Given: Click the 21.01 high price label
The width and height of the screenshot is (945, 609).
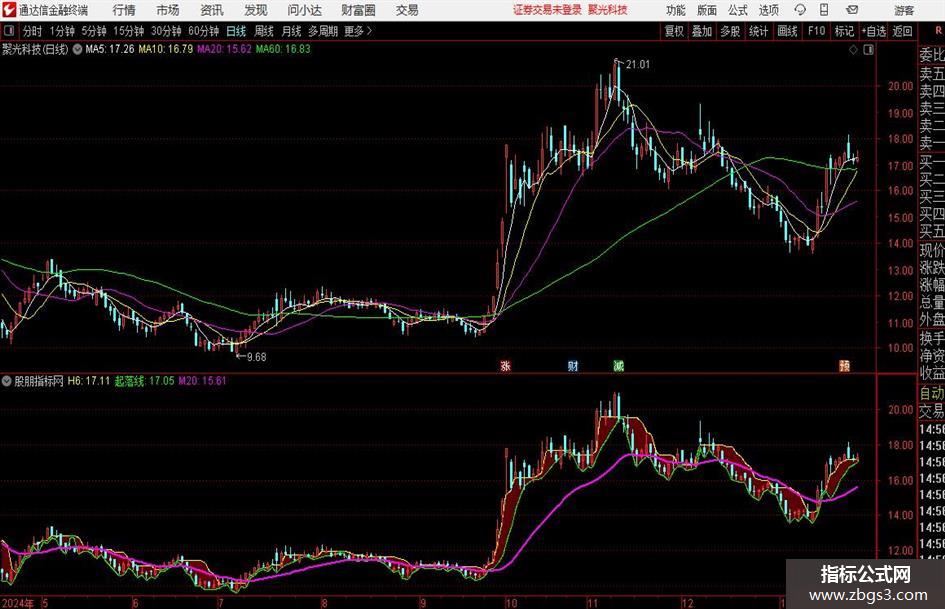Looking at the screenshot, I should pos(638,65).
